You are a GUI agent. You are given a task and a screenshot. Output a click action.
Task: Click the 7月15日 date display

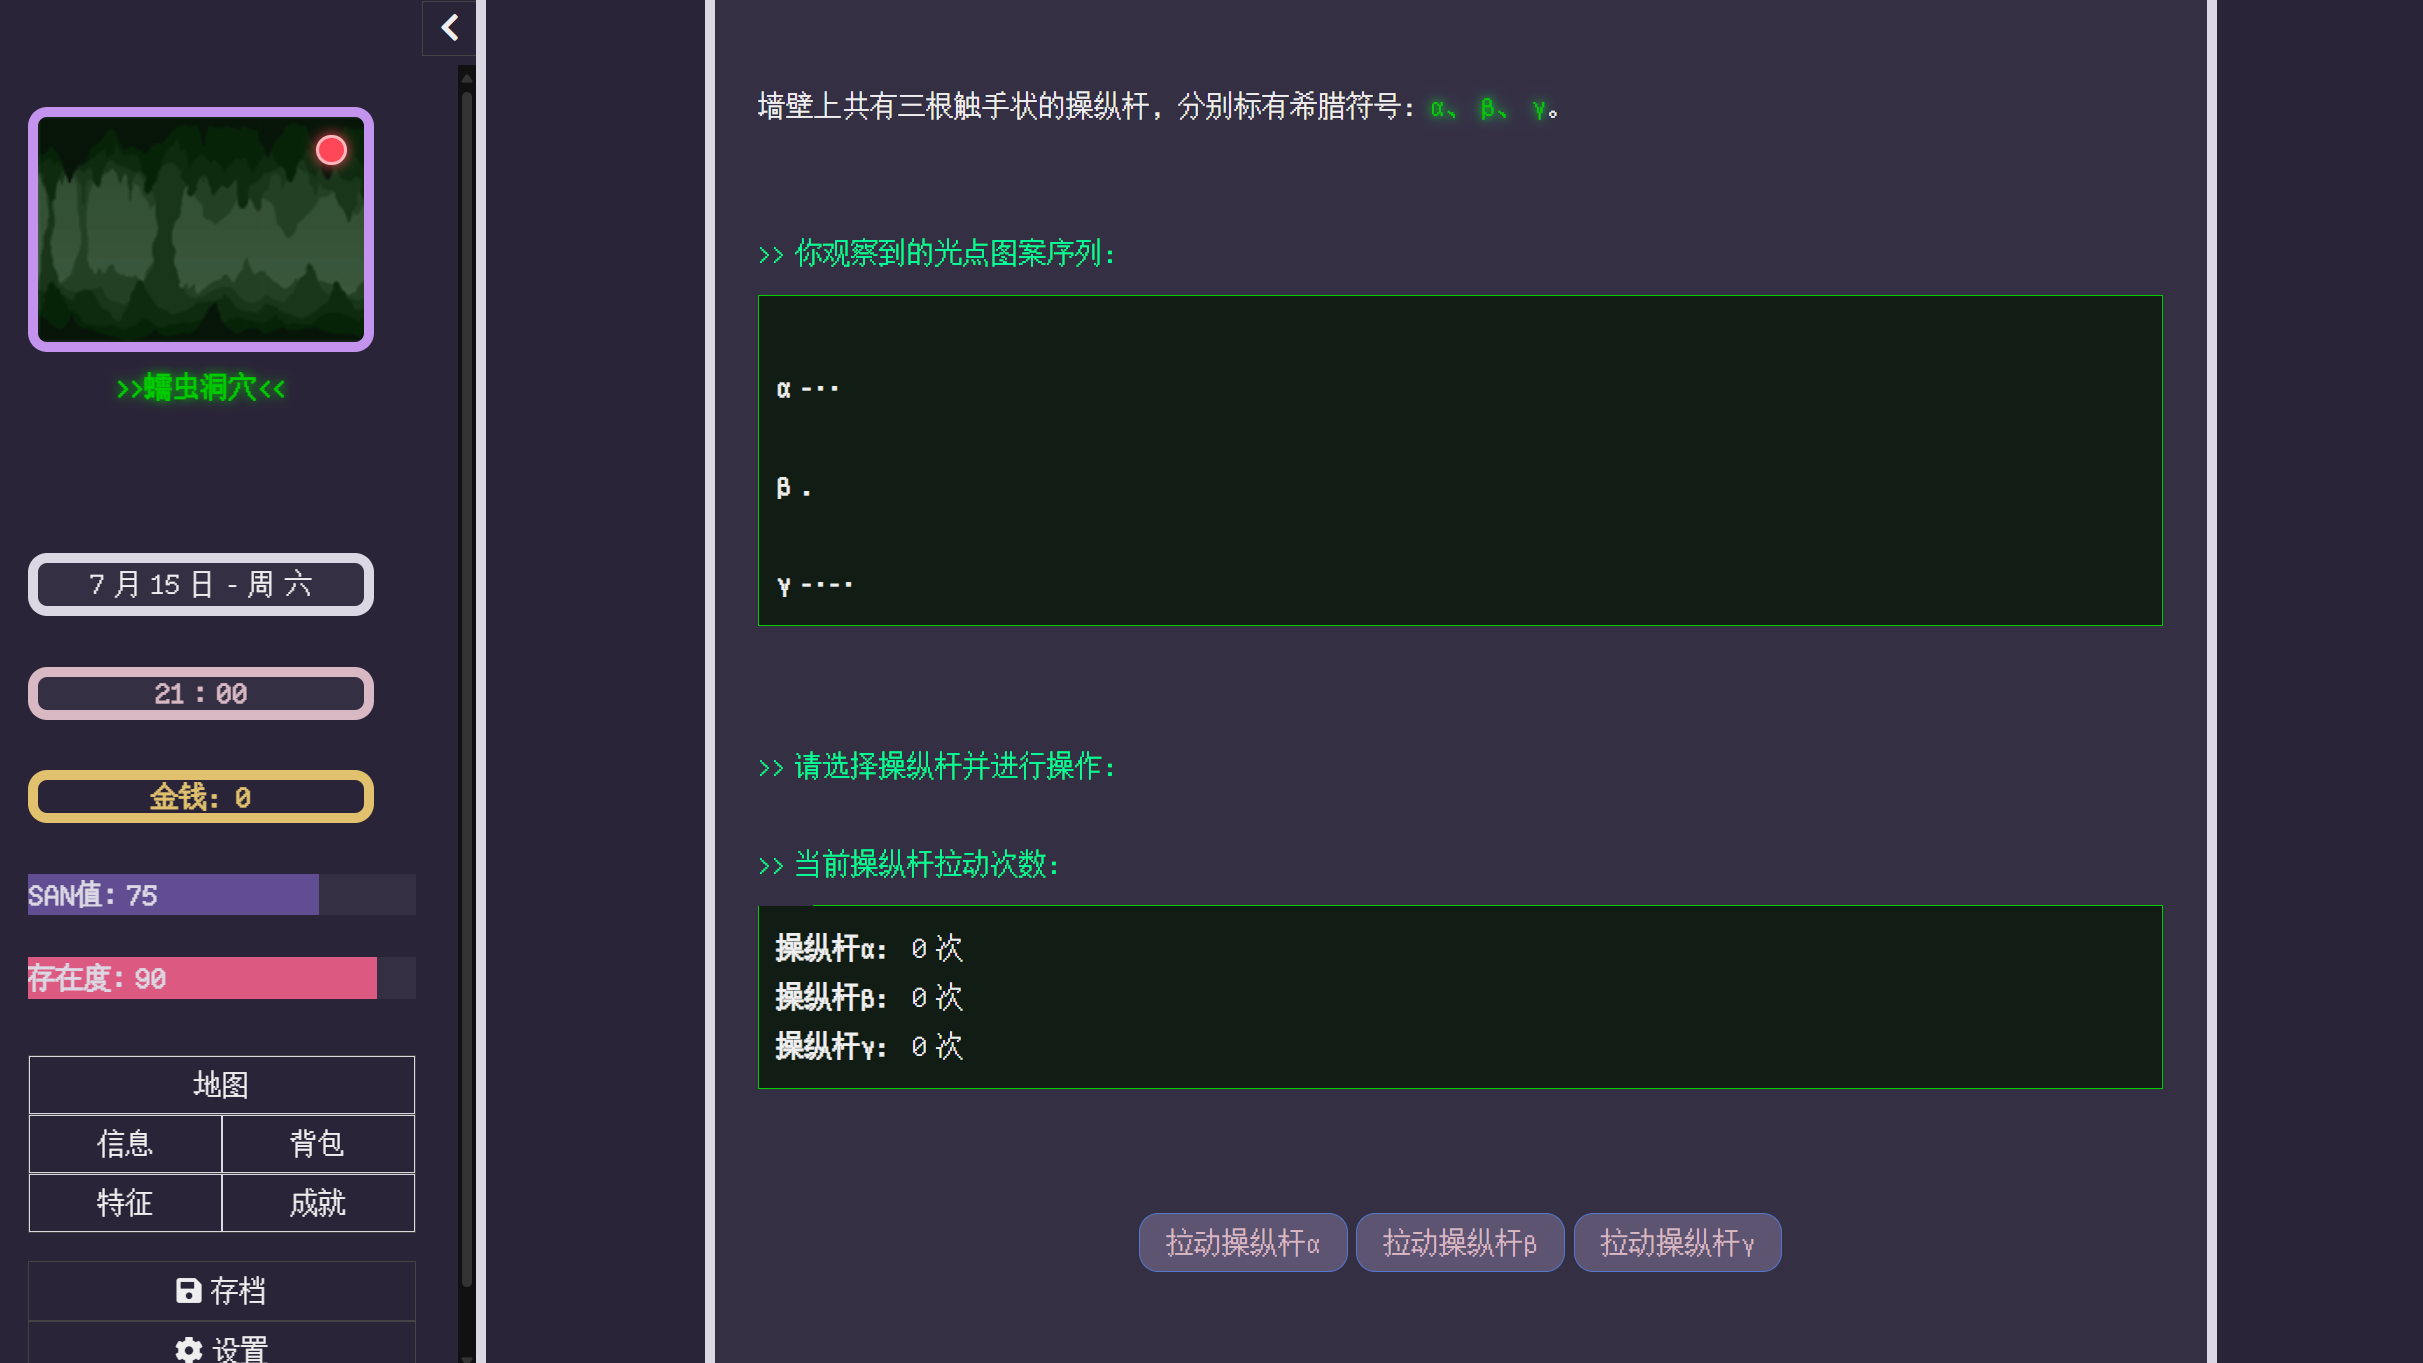click(x=201, y=584)
